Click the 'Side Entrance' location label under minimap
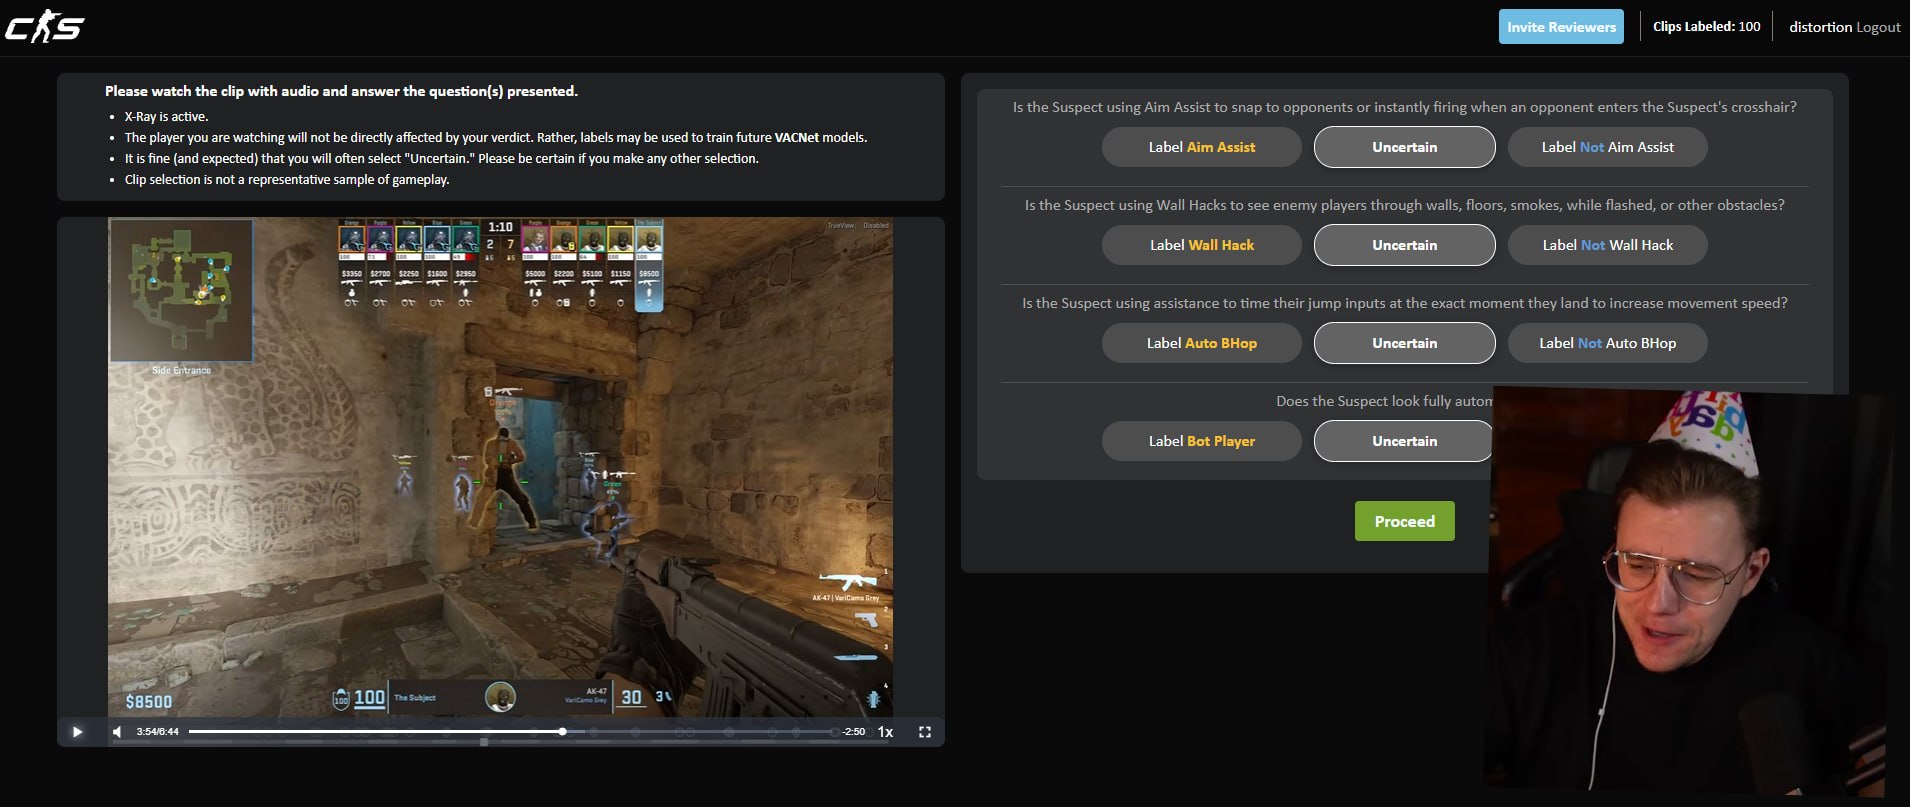1910x807 pixels. pos(181,370)
